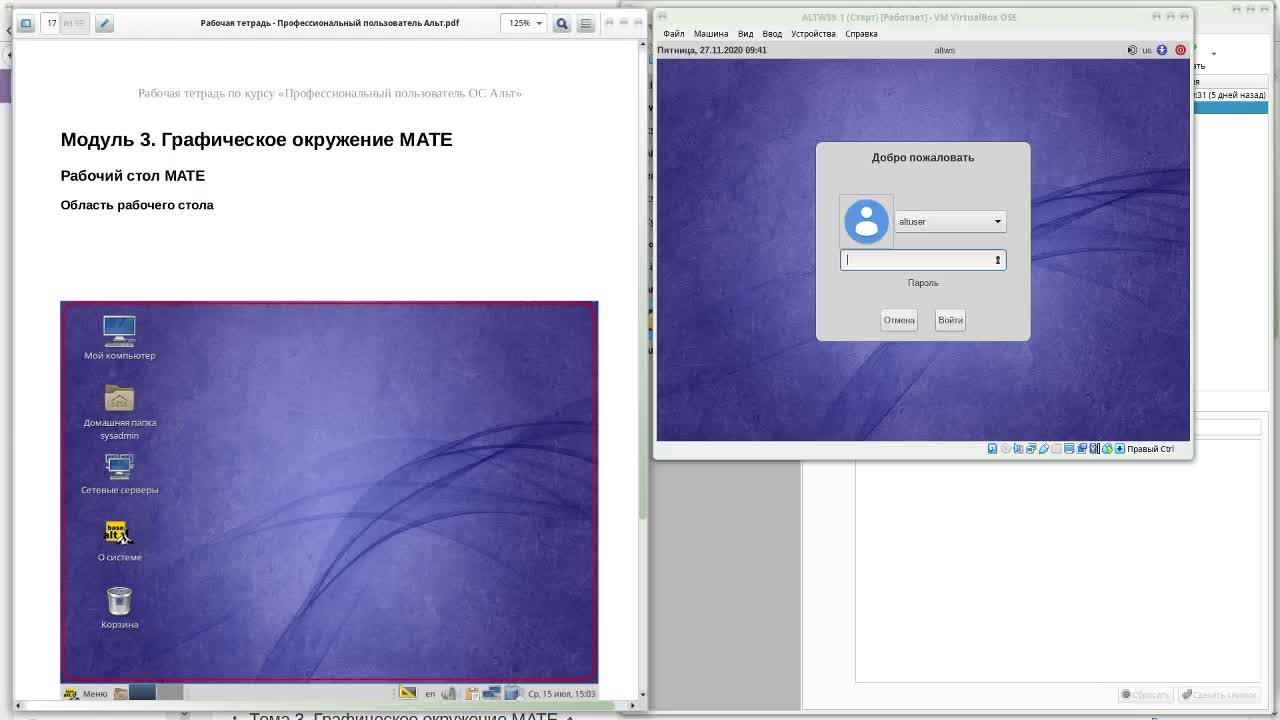Click the network adapter icon in VM status bar
This screenshot has width=1280, height=720.
(x=1031, y=449)
